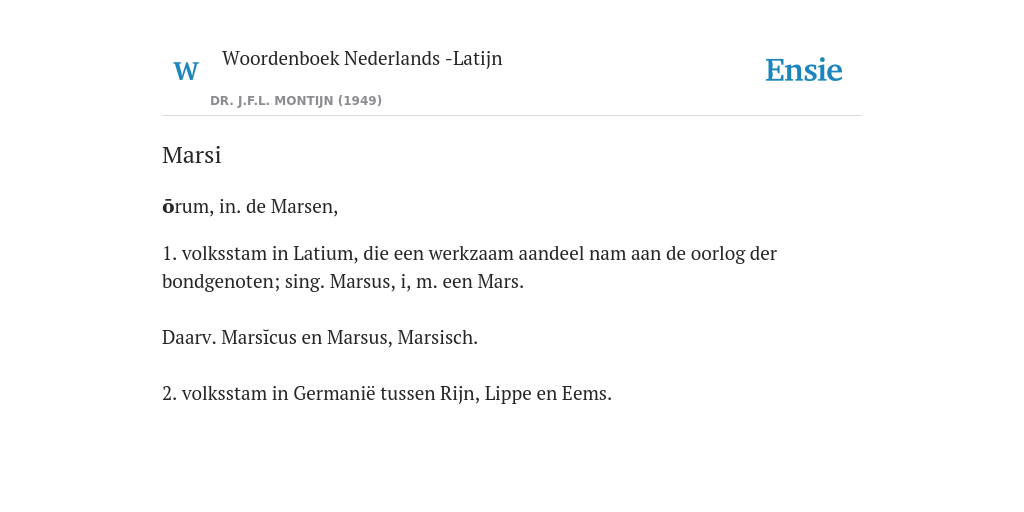Screen dimensions: 1024x512
Task: Click the word 'Latium' in definition one
Action: [x=323, y=253]
